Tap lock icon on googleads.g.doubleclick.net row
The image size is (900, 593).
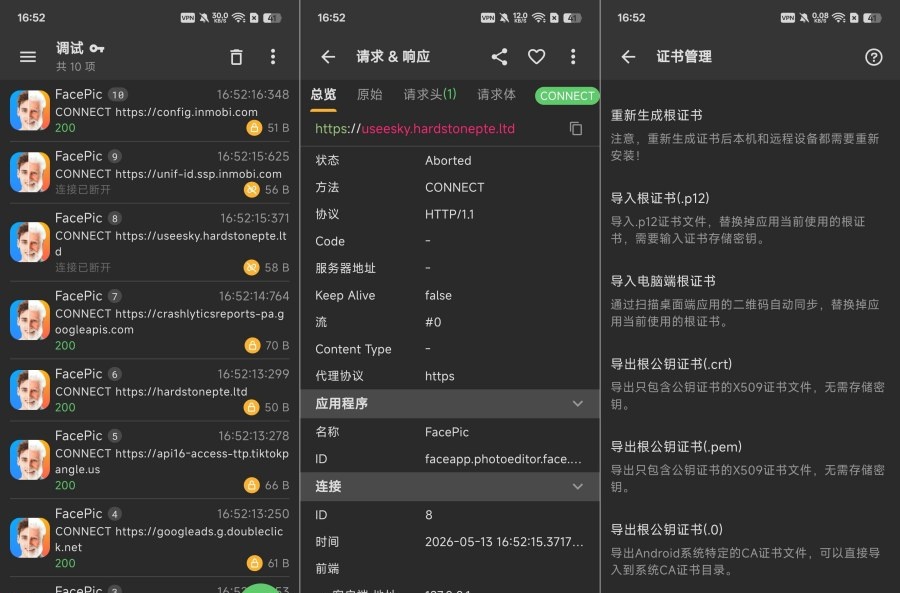(x=254, y=563)
